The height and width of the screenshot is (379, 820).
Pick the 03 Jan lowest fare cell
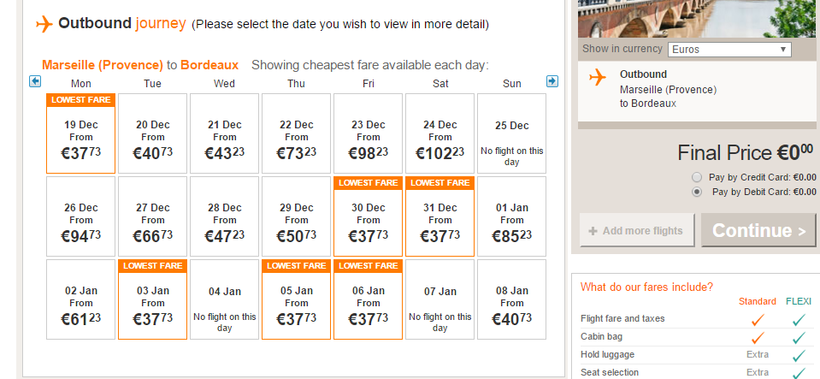click(x=153, y=300)
